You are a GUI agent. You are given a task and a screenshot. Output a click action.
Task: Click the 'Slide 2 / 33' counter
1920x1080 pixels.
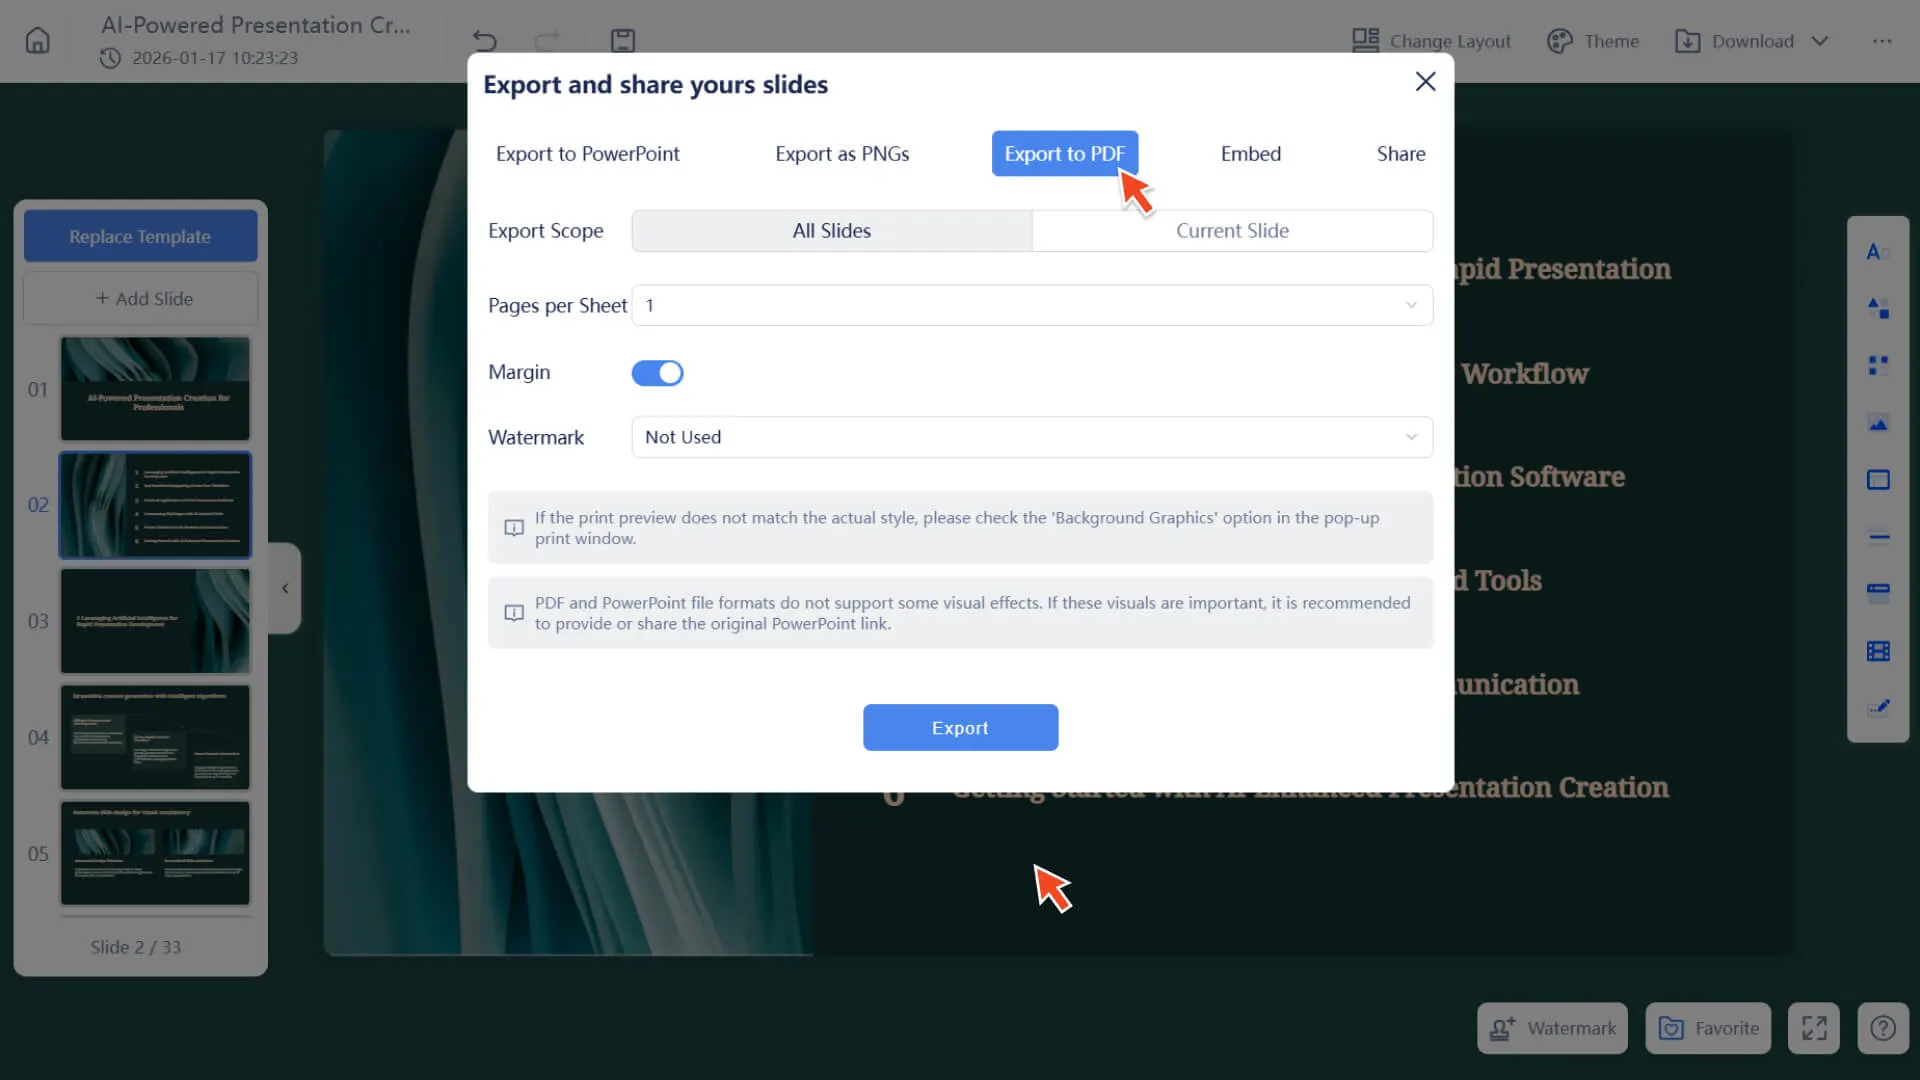pyautogui.click(x=136, y=947)
